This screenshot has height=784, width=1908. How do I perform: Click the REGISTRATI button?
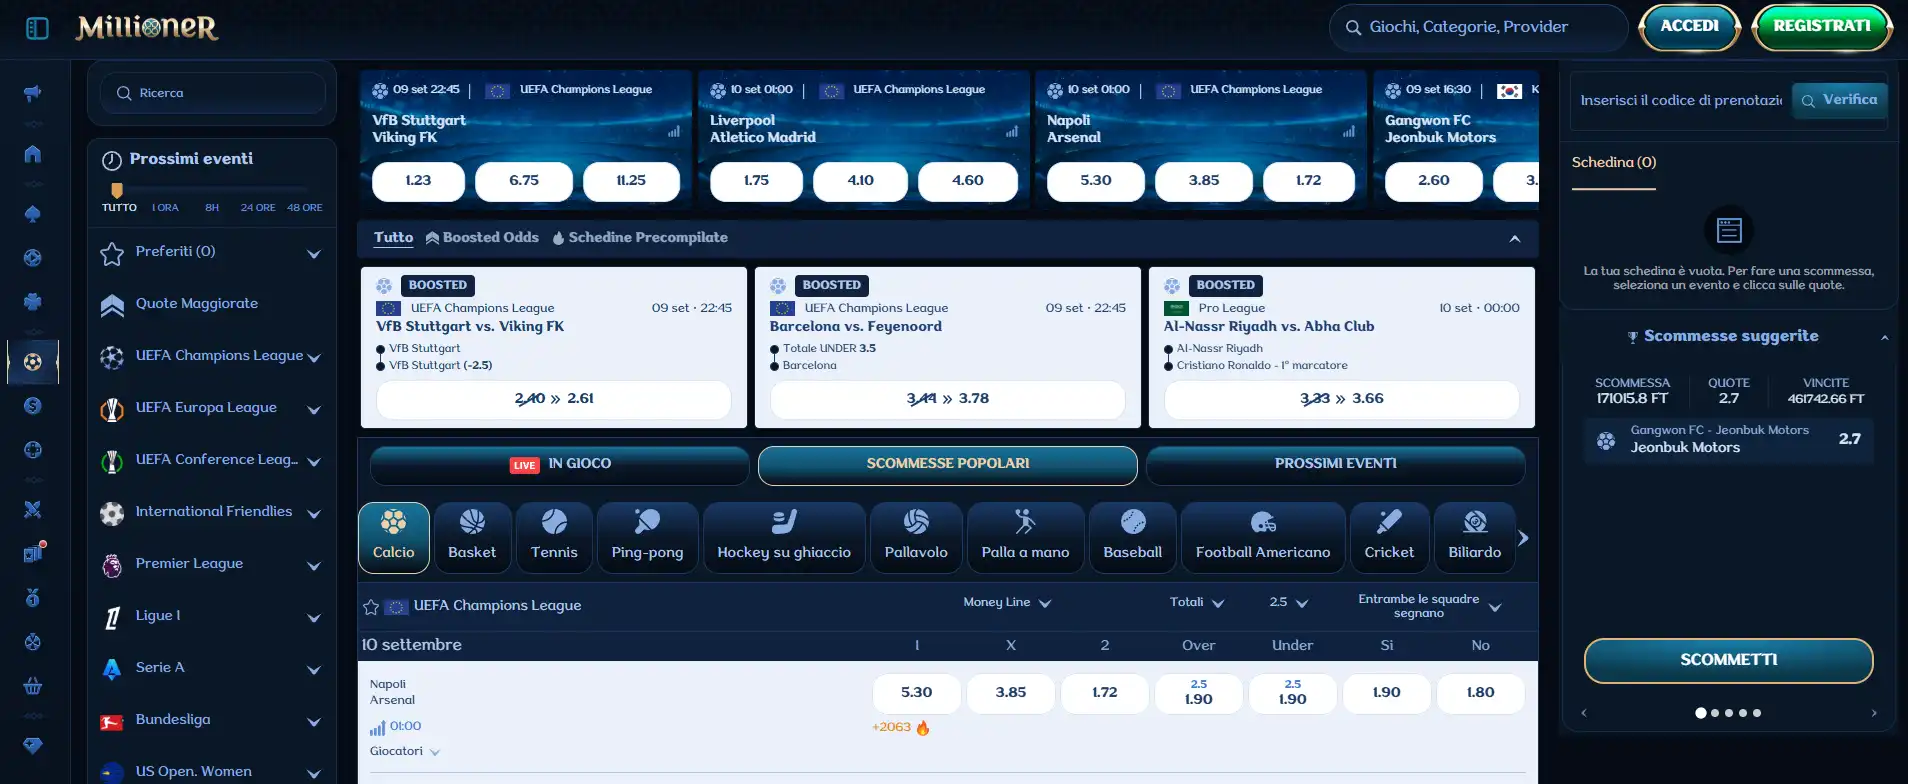point(1821,27)
